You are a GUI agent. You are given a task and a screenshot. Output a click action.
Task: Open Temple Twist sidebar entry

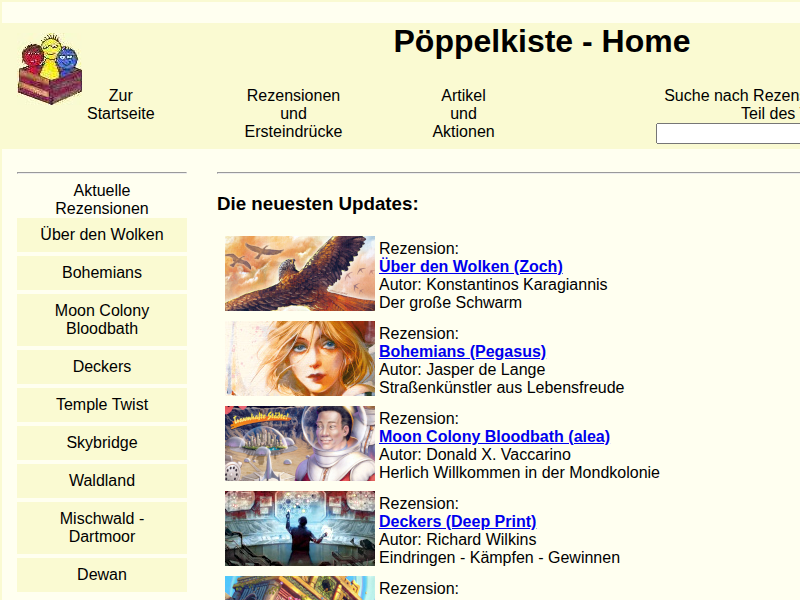tap(102, 405)
